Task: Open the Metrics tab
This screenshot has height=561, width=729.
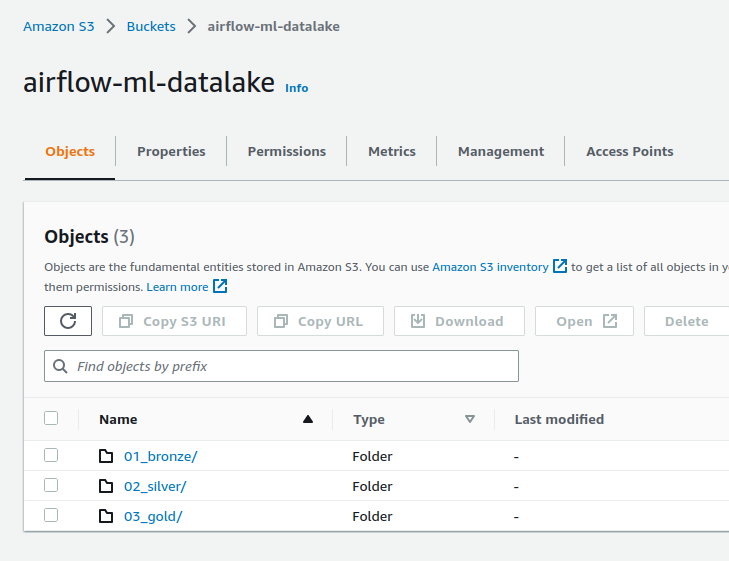Action: click(392, 152)
